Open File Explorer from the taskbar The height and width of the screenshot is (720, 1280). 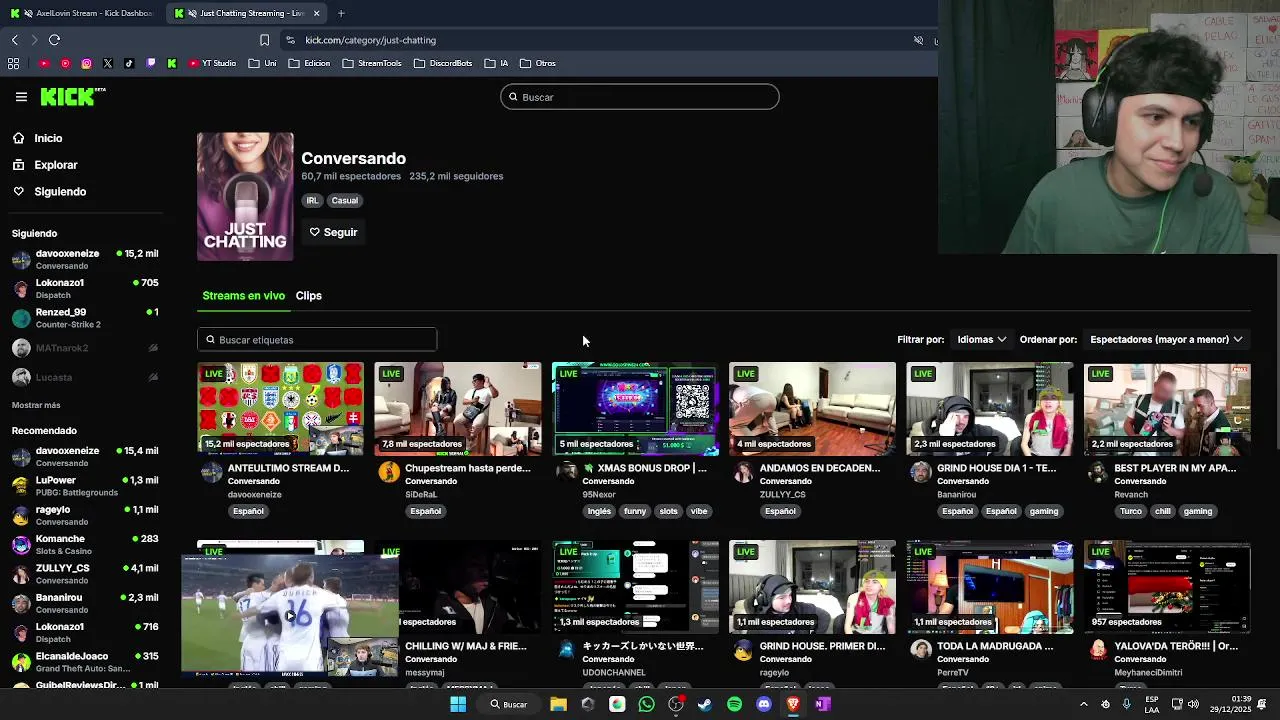click(x=558, y=704)
